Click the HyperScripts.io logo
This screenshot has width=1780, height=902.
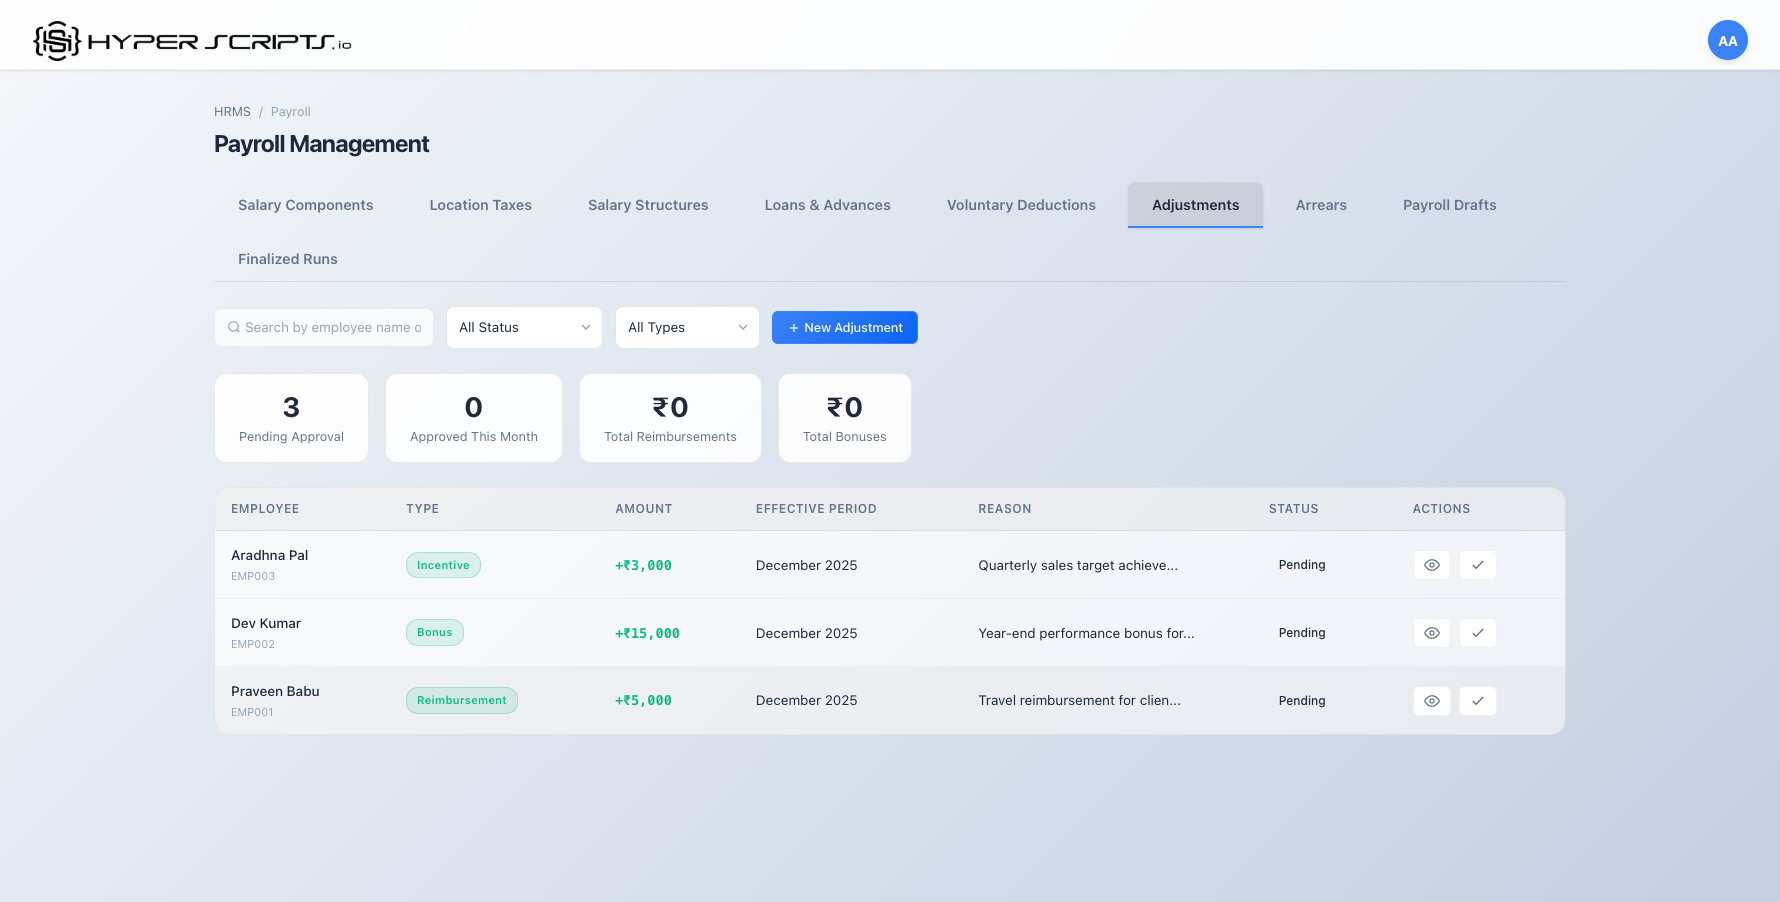[x=192, y=41]
